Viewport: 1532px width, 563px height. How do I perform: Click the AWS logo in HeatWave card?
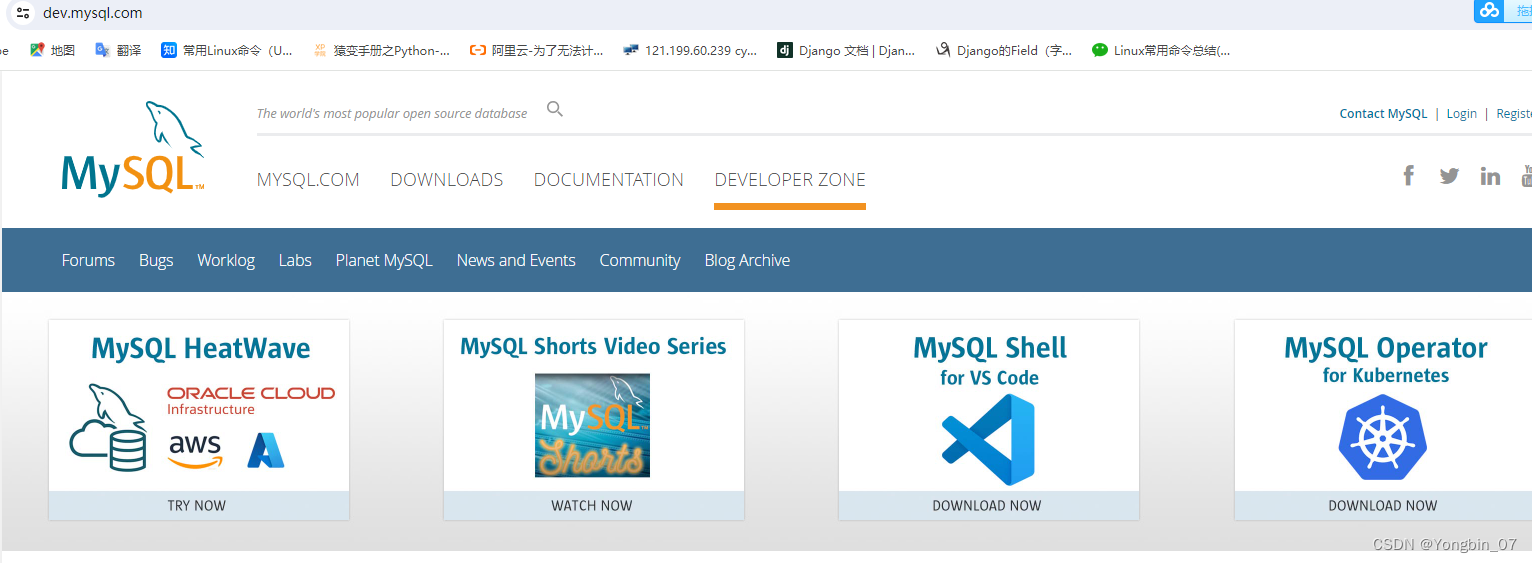[195, 449]
